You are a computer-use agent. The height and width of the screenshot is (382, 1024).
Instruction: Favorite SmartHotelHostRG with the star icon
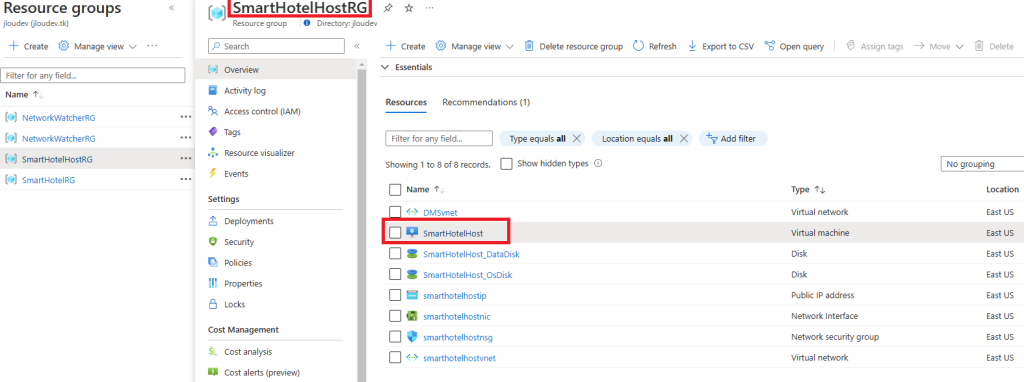409,8
